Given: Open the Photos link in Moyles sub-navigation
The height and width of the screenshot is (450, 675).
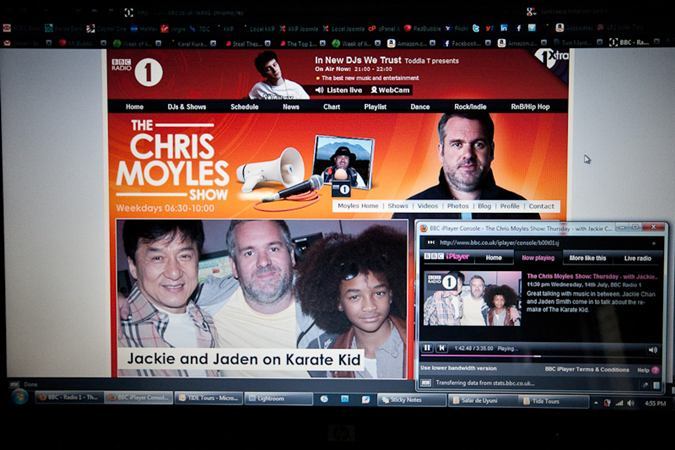Looking at the screenshot, I should tap(458, 206).
